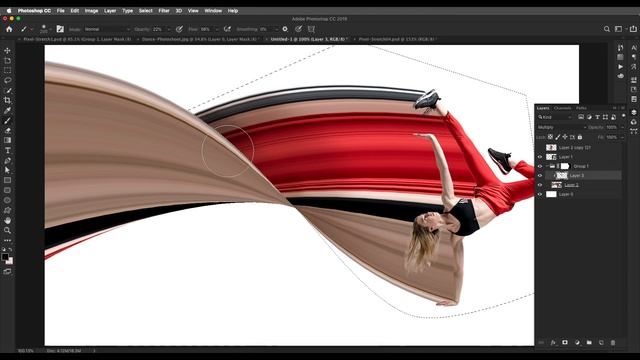Click the search icon in the options bar
640x360 pixels.
607,29
